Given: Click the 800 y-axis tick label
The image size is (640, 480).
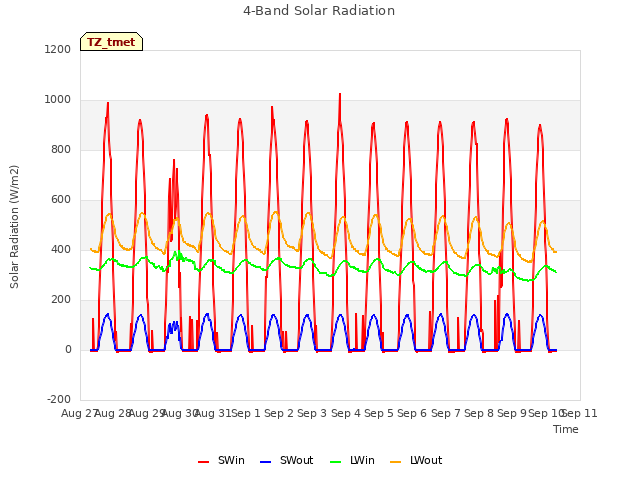Looking at the screenshot, I should 61,149.
